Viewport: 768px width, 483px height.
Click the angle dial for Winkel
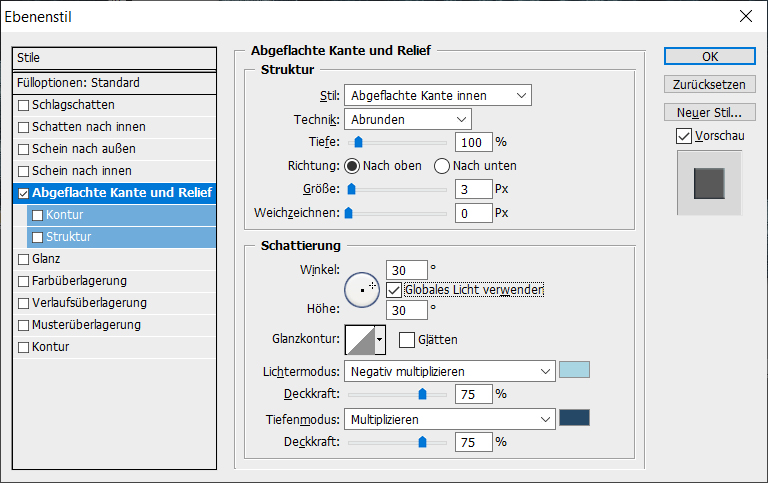click(362, 290)
